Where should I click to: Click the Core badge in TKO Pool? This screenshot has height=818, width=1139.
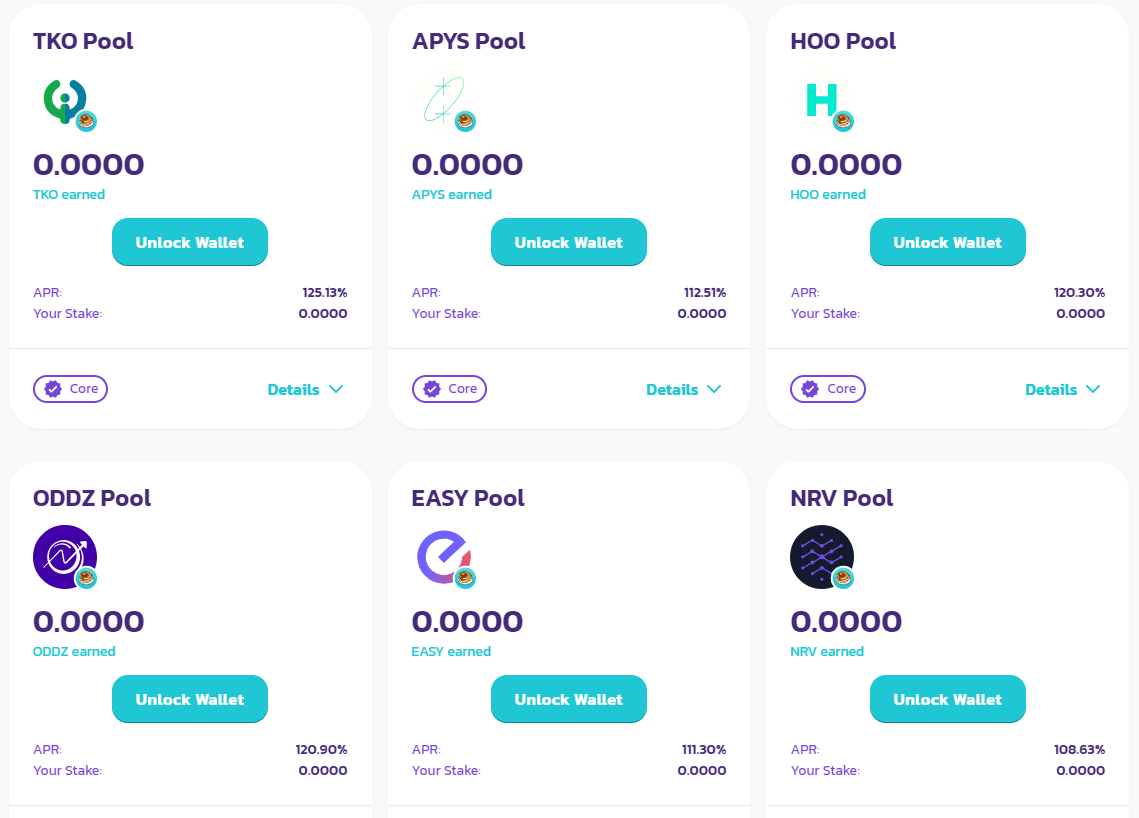click(70, 389)
